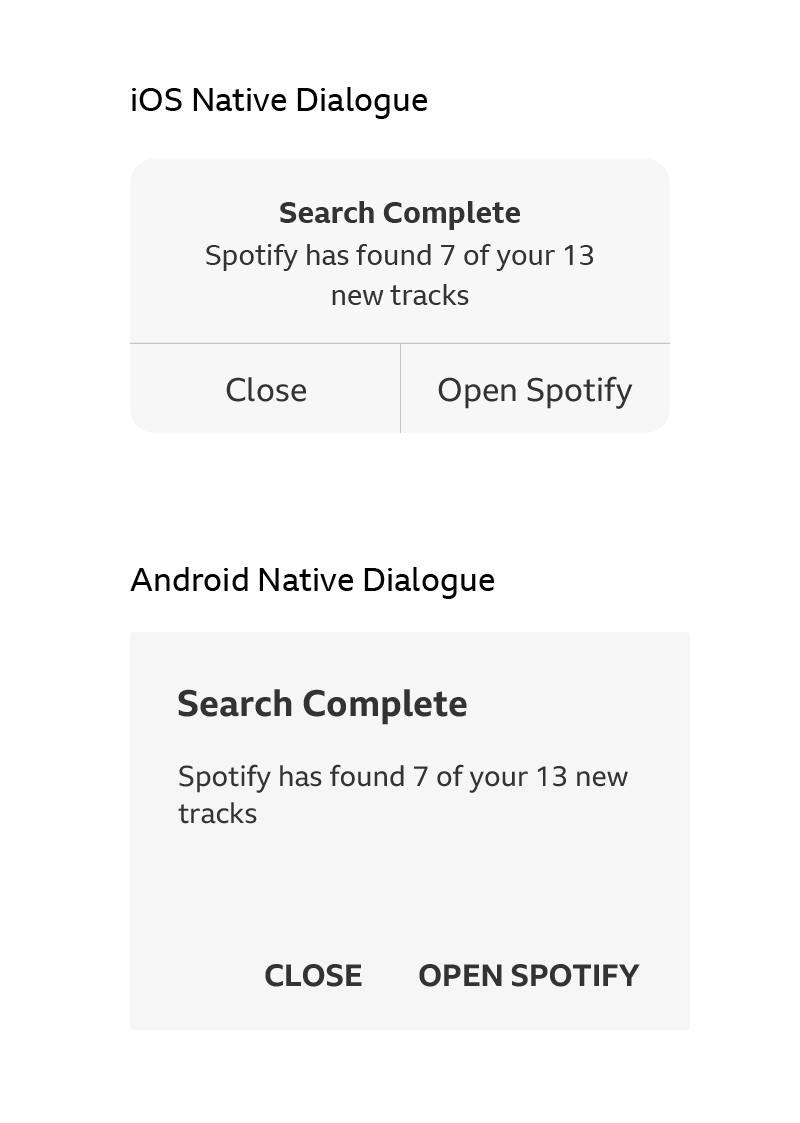Click the word "tracks" in Android dialogue
Viewport: 800px width, 1123px height.
(x=217, y=814)
